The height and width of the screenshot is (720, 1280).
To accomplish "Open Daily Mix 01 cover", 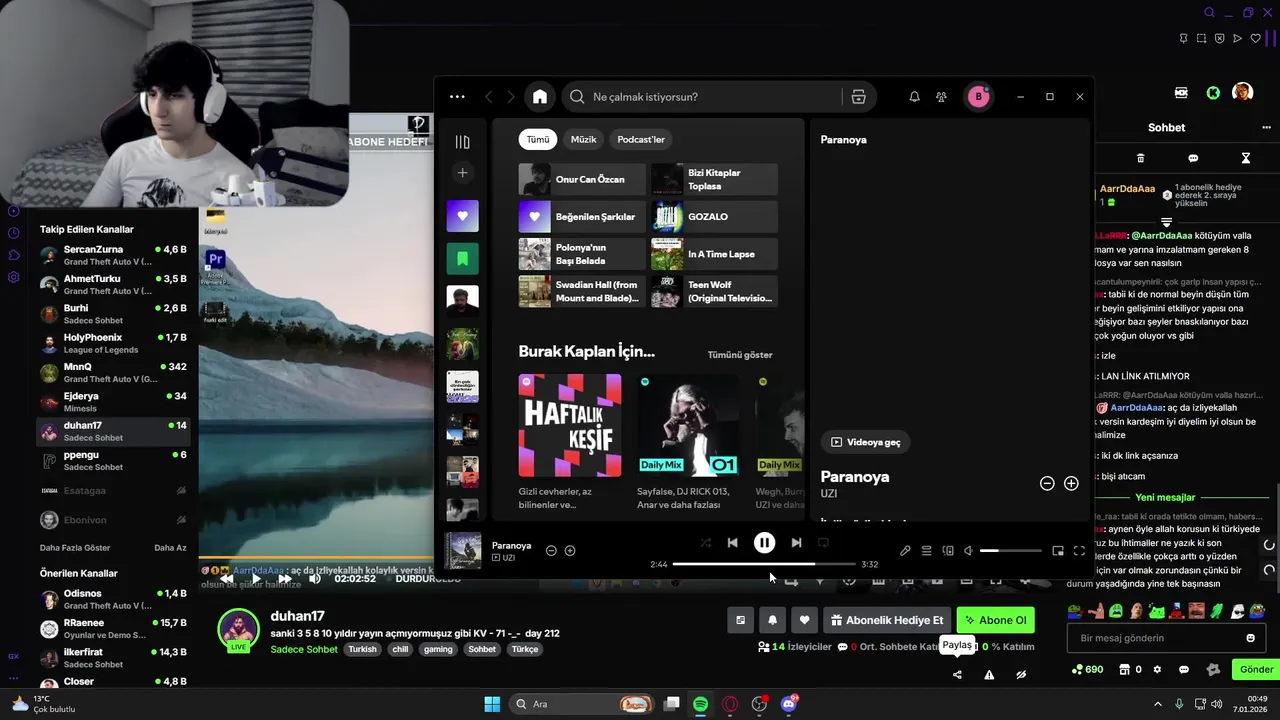I will pyautogui.click(x=689, y=425).
